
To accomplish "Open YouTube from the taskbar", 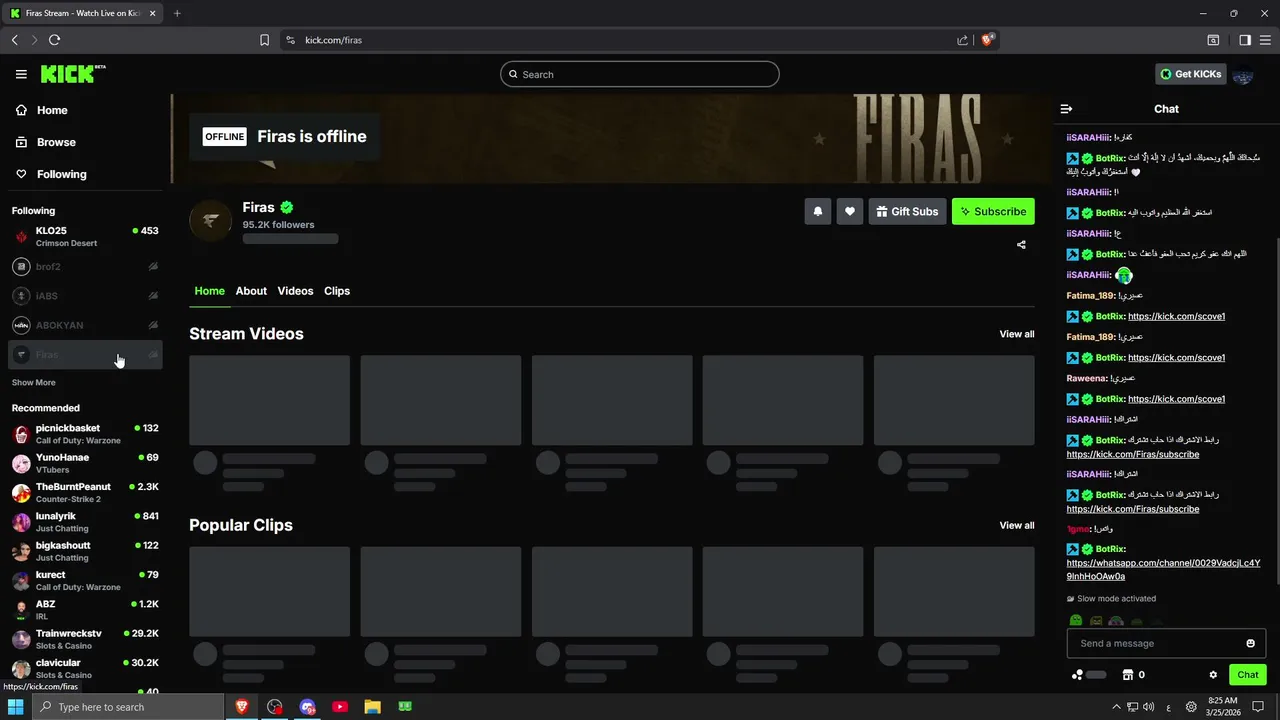I will pos(340,707).
